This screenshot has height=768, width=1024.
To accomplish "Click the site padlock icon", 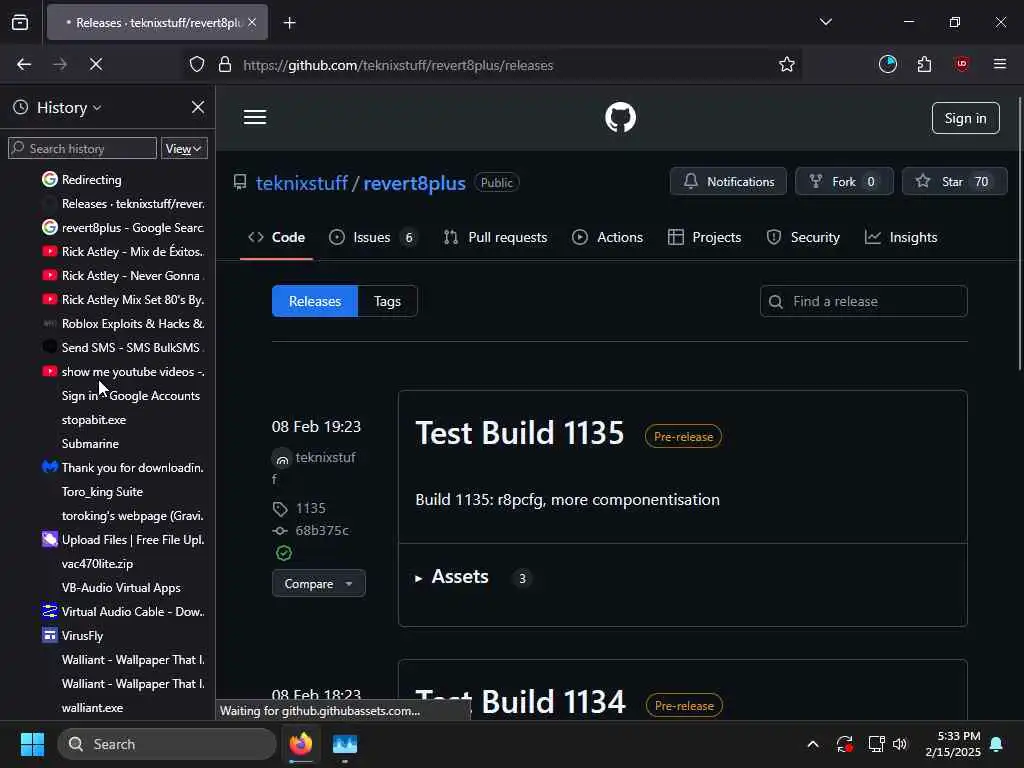I will (225, 65).
